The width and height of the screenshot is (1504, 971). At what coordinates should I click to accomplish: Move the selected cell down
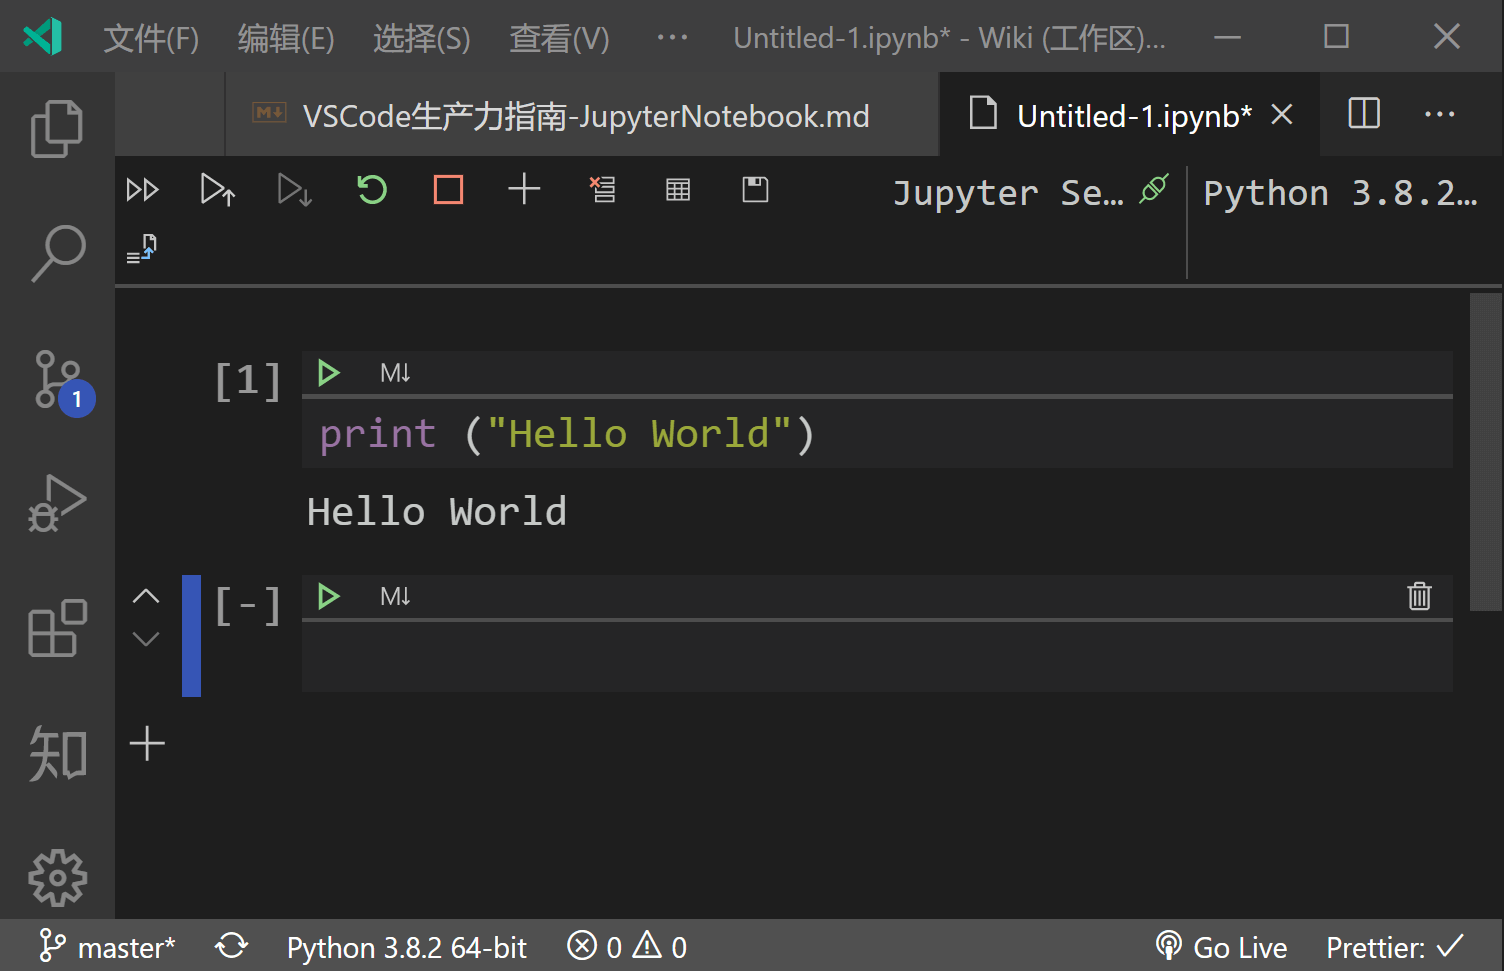[146, 638]
